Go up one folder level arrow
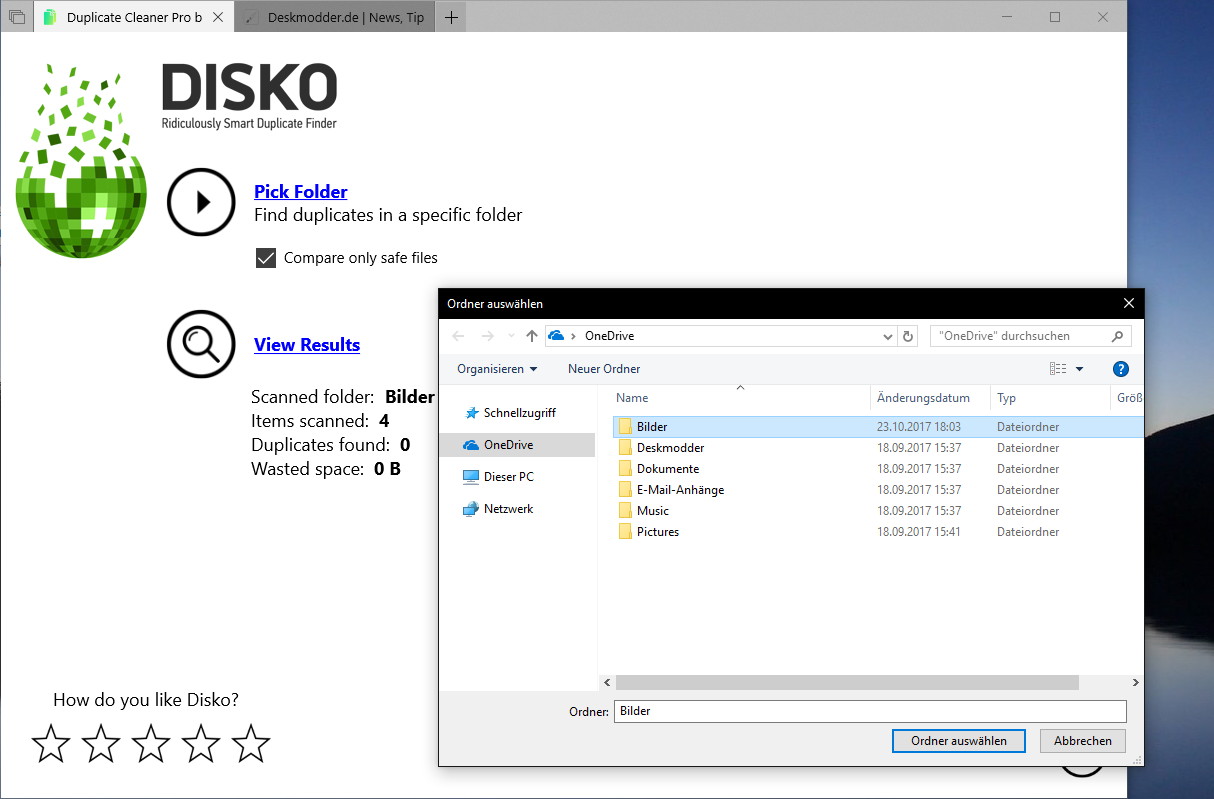The width and height of the screenshot is (1214, 799). [x=532, y=336]
